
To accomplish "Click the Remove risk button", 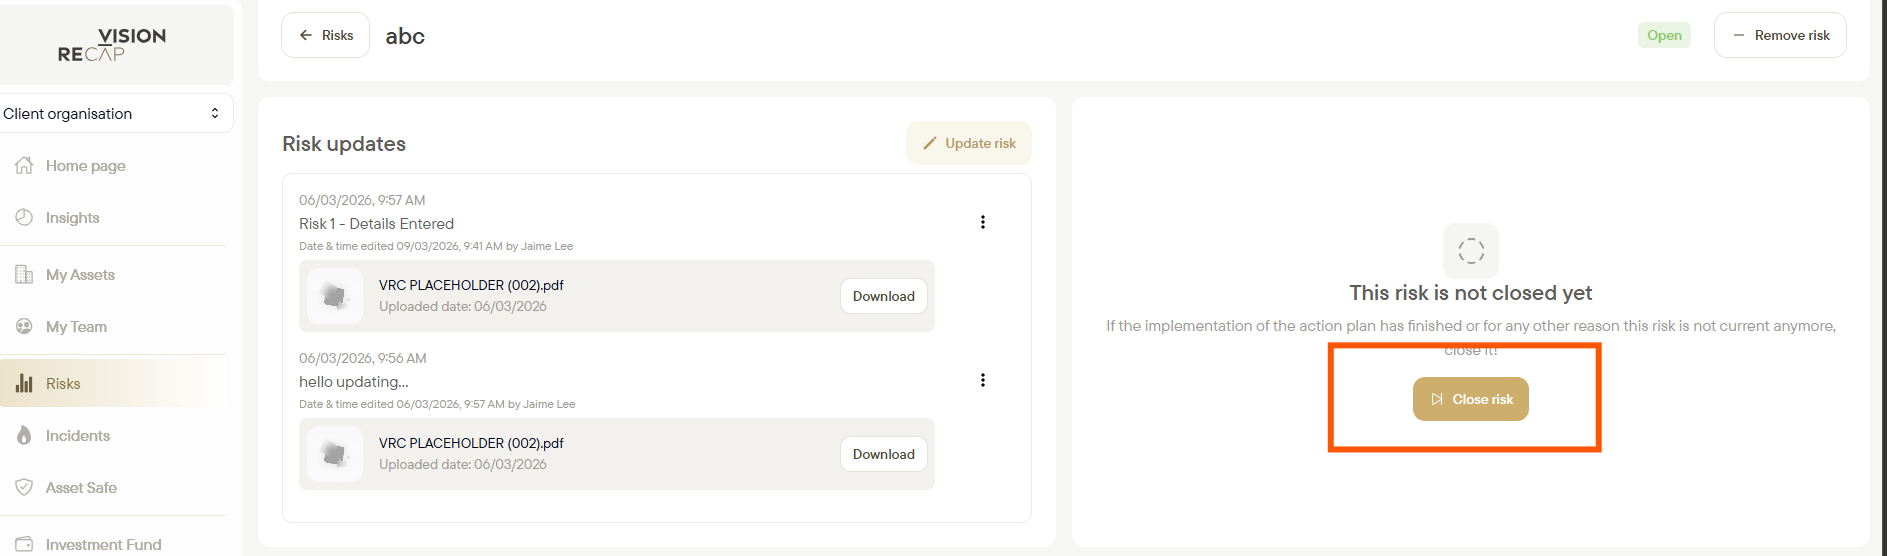I will (x=1780, y=35).
